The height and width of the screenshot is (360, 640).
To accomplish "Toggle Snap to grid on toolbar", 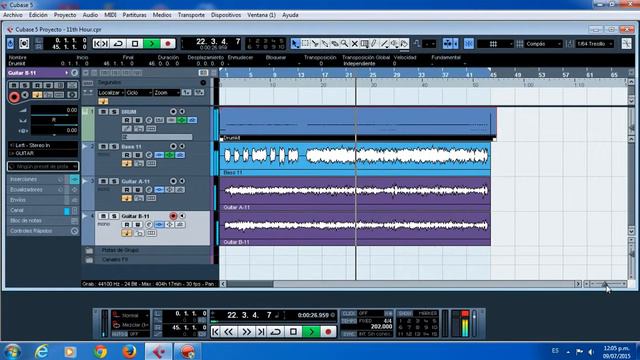I will (x=469, y=44).
